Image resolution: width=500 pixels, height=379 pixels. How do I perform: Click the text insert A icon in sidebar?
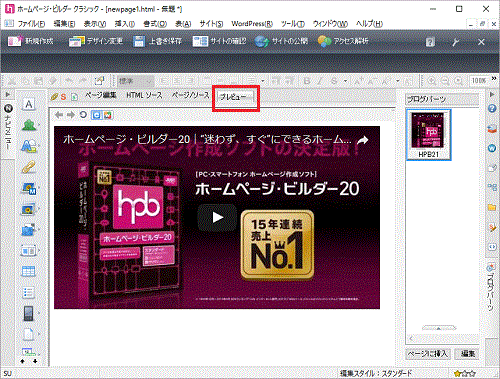(x=29, y=105)
